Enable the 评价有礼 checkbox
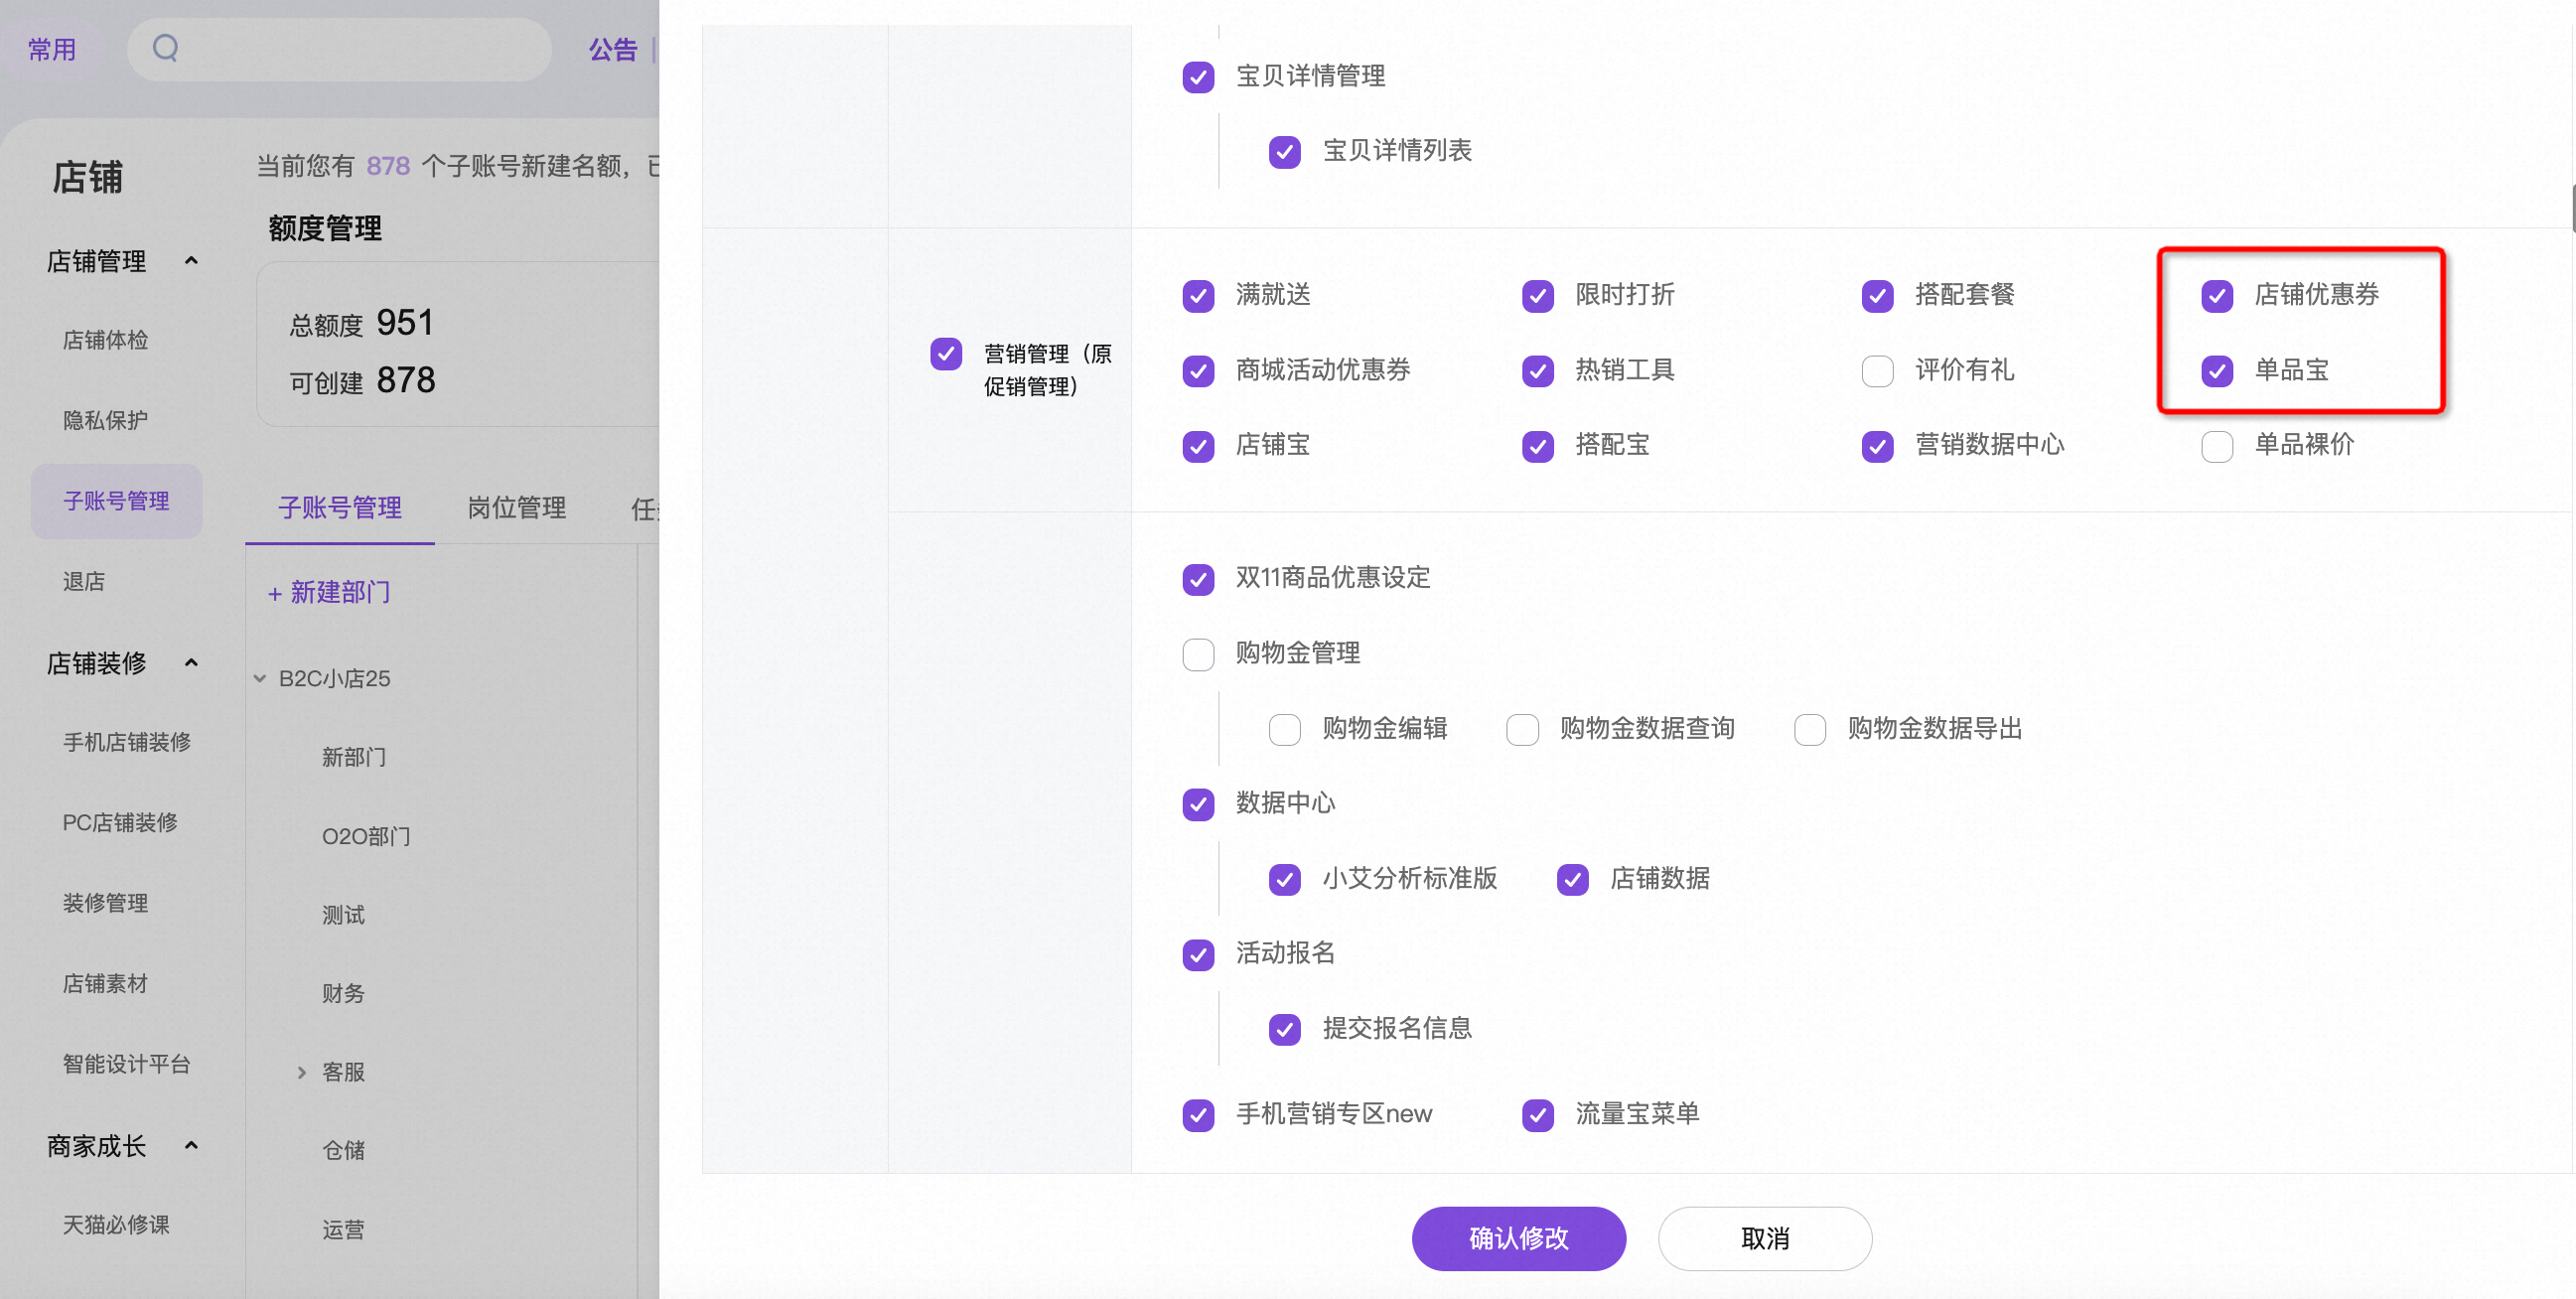The image size is (2576, 1299). (x=1878, y=371)
